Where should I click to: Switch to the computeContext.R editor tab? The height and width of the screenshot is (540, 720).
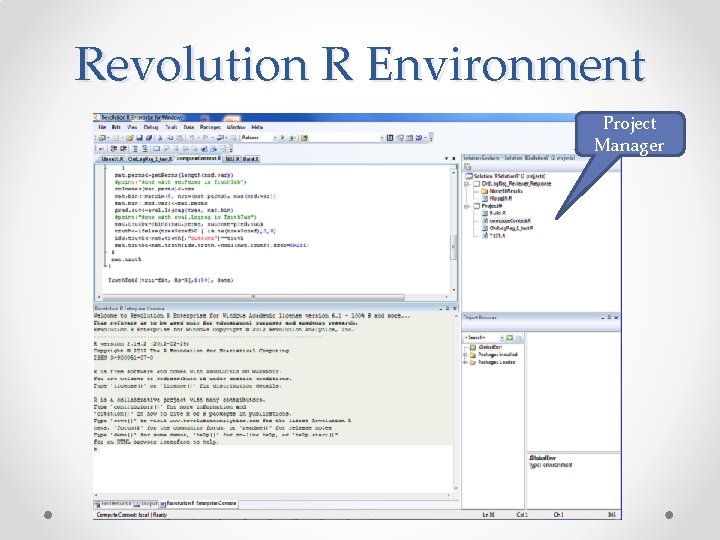(x=199, y=158)
